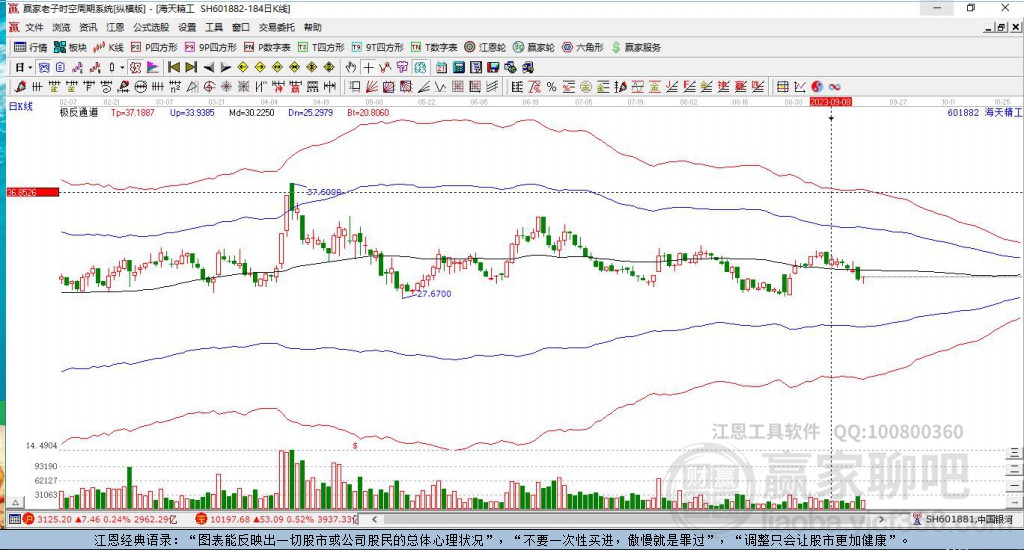Viewport: 1024px width, 550px height.
Task: Click the Md=30.2250 indicator value
Action: point(251,112)
